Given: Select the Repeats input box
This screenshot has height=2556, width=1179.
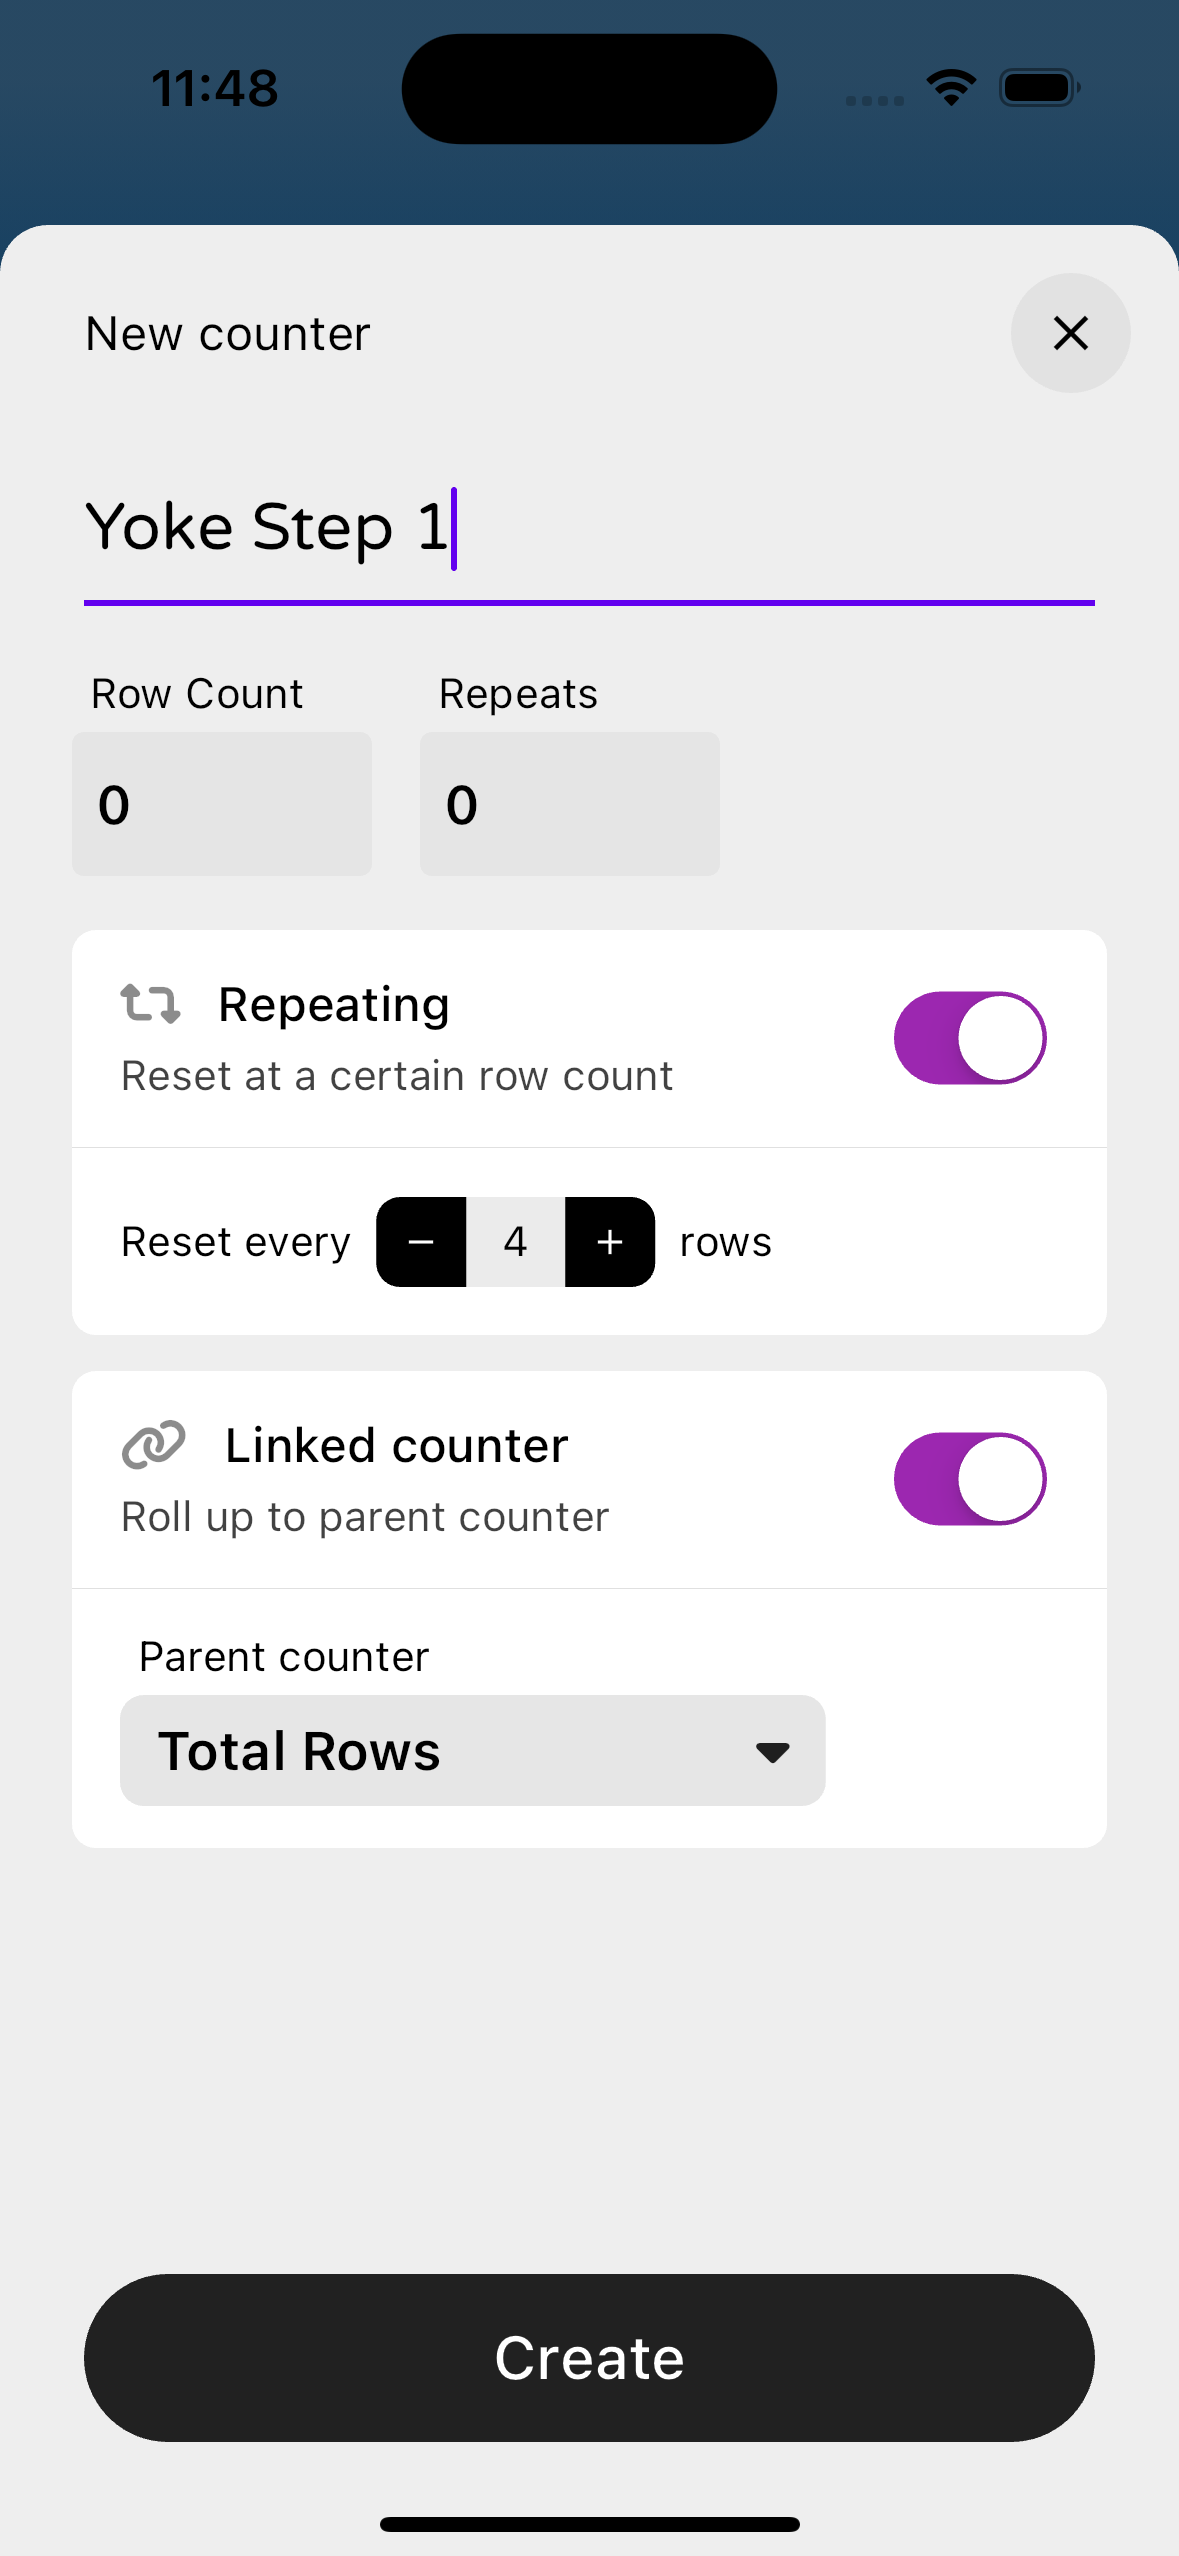Looking at the screenshot, I should (x=570, y=804).
